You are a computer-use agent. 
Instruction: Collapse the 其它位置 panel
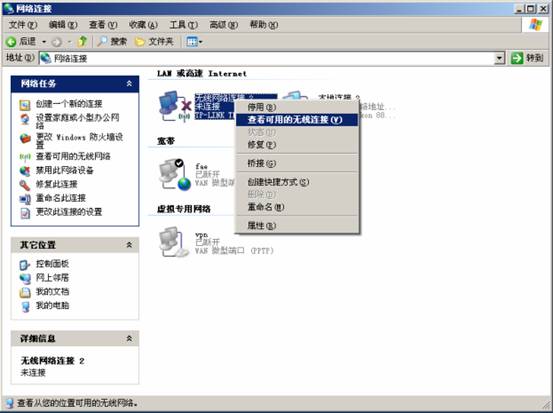click(129, 245)
